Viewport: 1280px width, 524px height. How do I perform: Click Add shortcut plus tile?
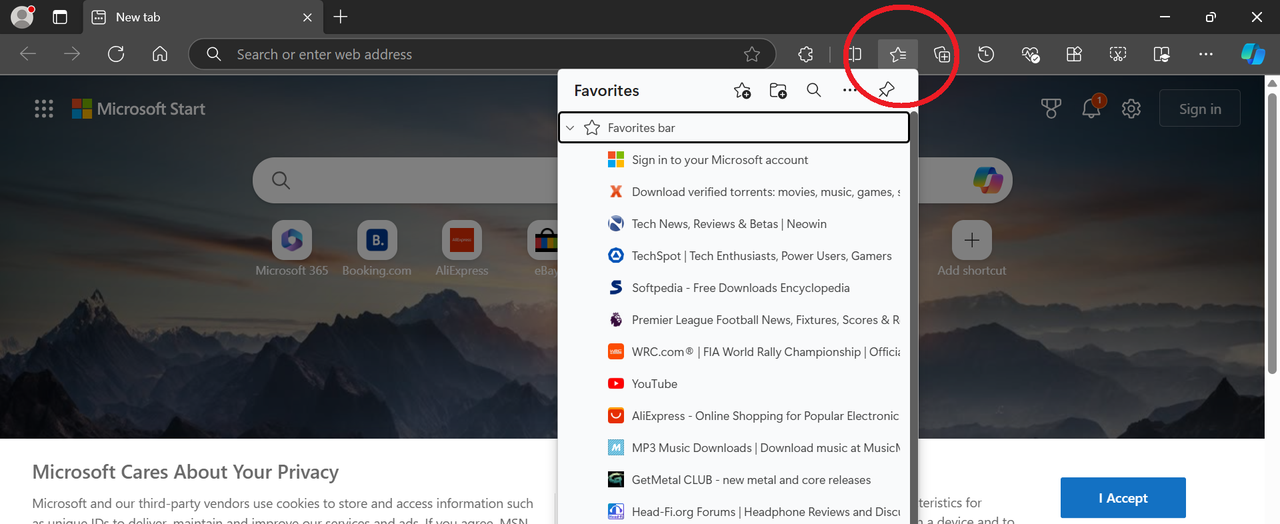click(x=972, y=249)
